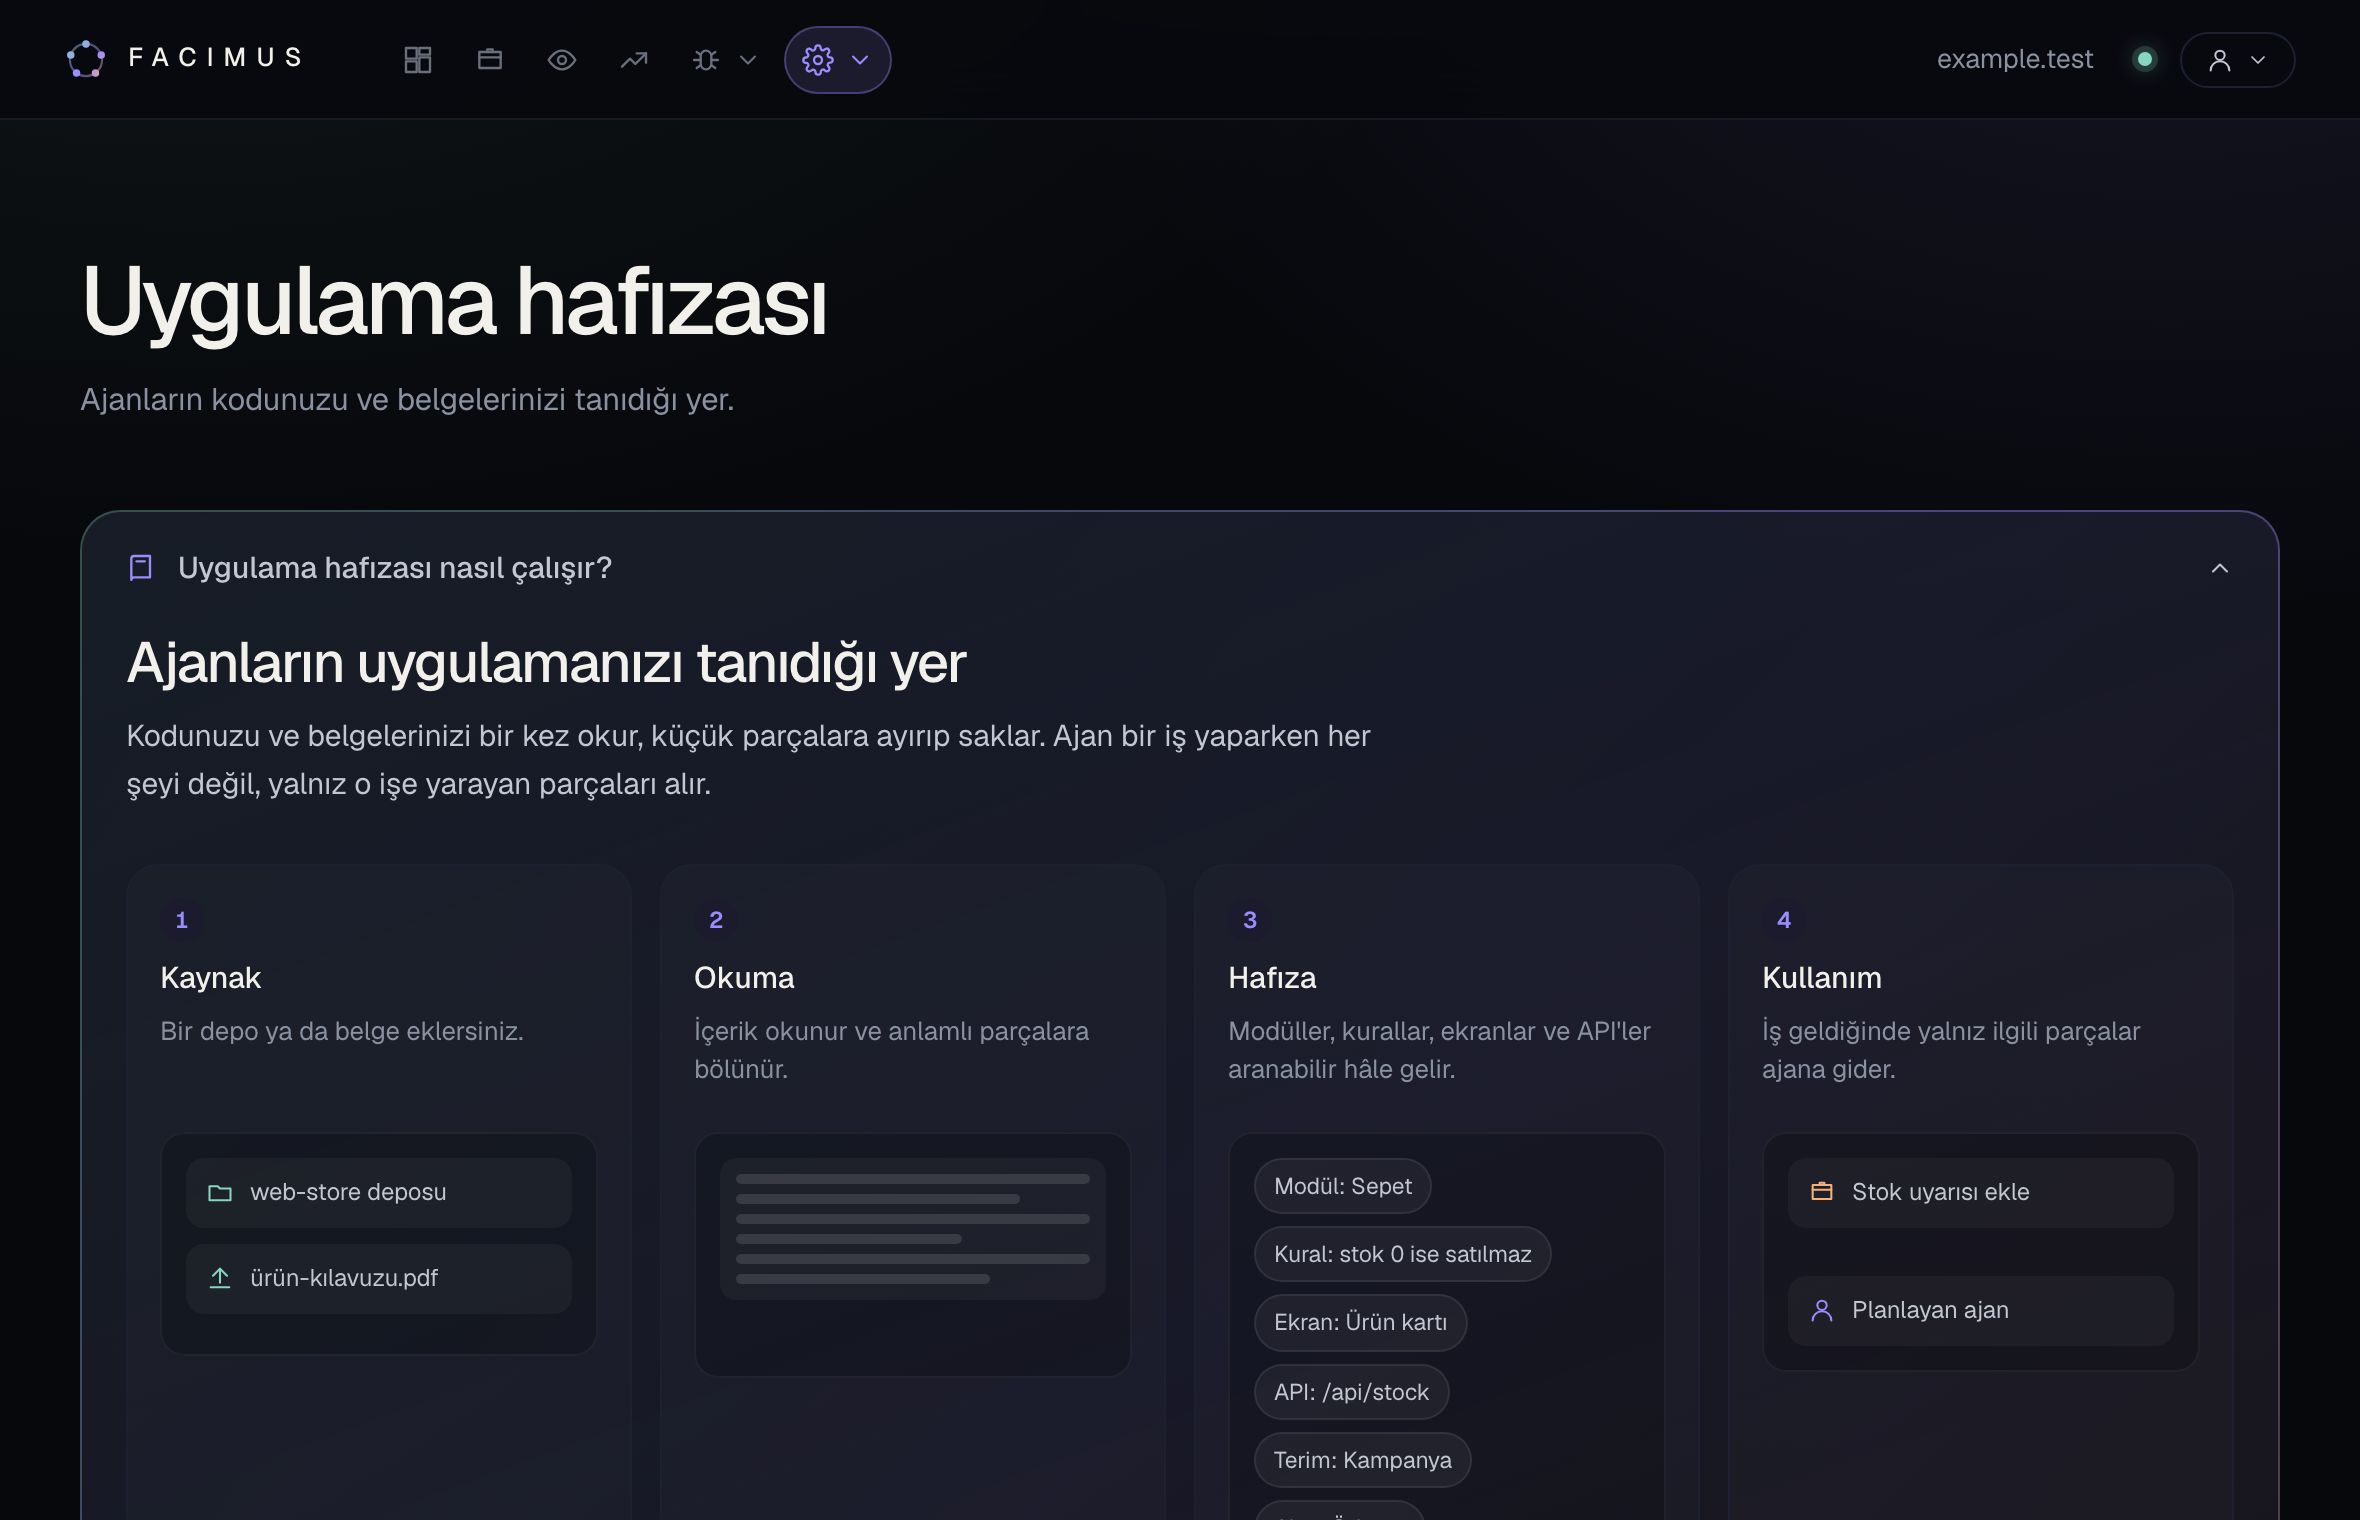The height and width of the screenshot is (1520, 2360).
Task: Click the 'Hafıza' step heading
Action: point(1272,978)
